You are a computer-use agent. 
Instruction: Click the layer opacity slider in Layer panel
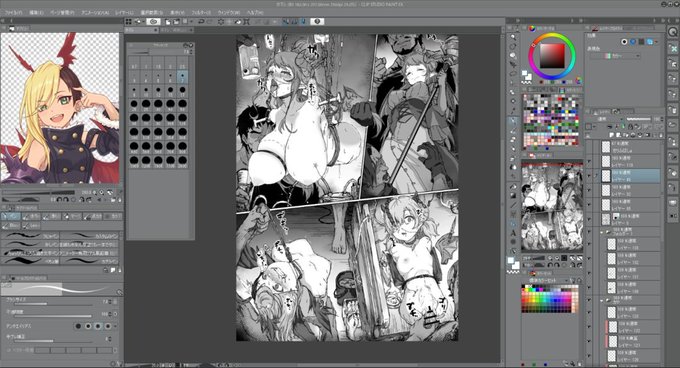(x=638, y=119)
